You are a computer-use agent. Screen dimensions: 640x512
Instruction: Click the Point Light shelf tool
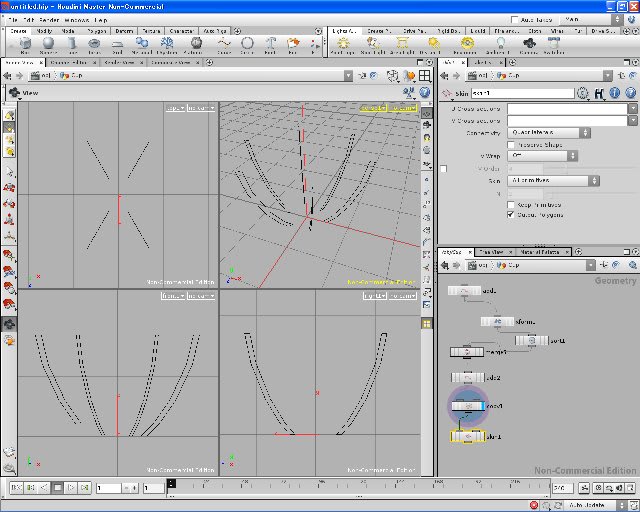[342, 45]
